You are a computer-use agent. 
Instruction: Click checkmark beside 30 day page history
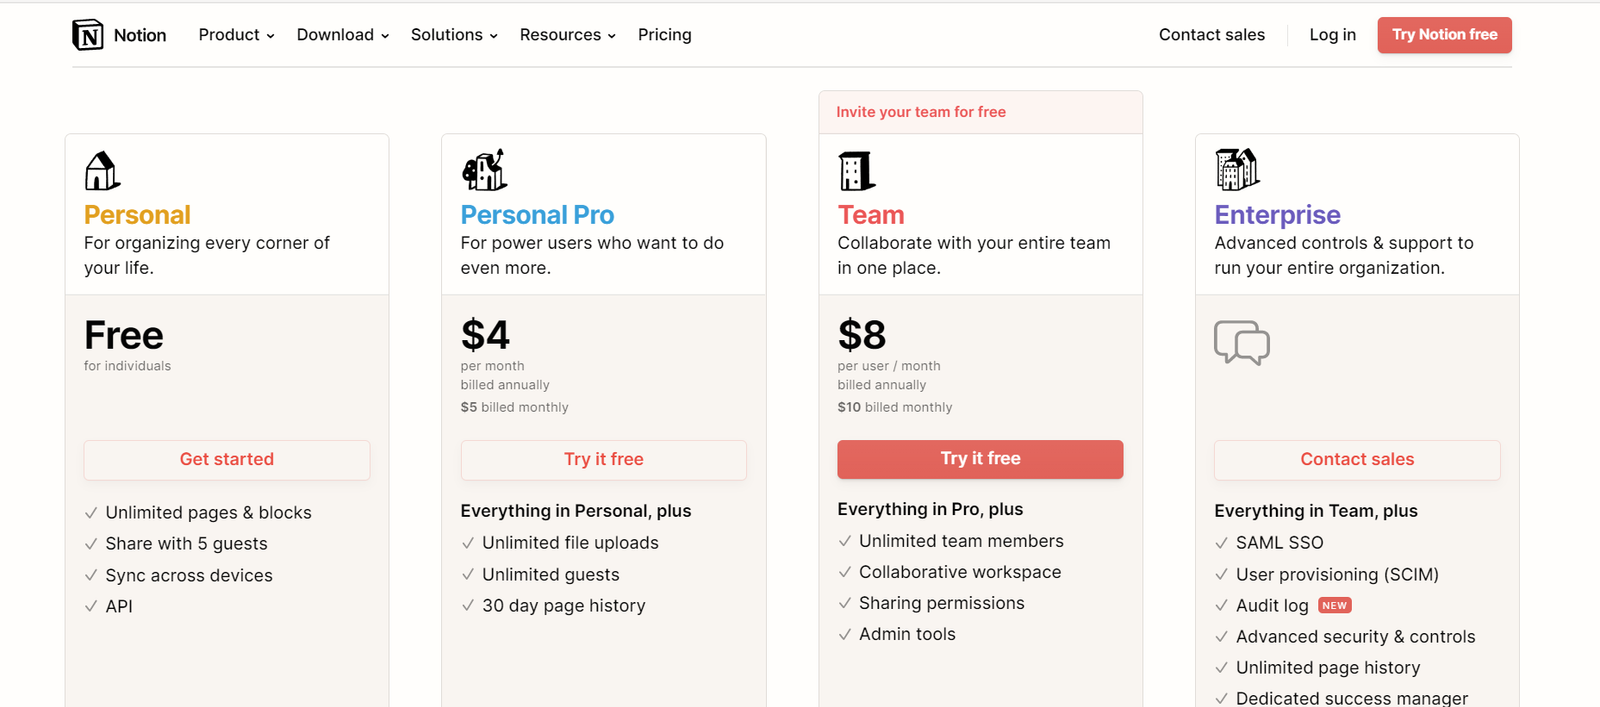point(468,606)
